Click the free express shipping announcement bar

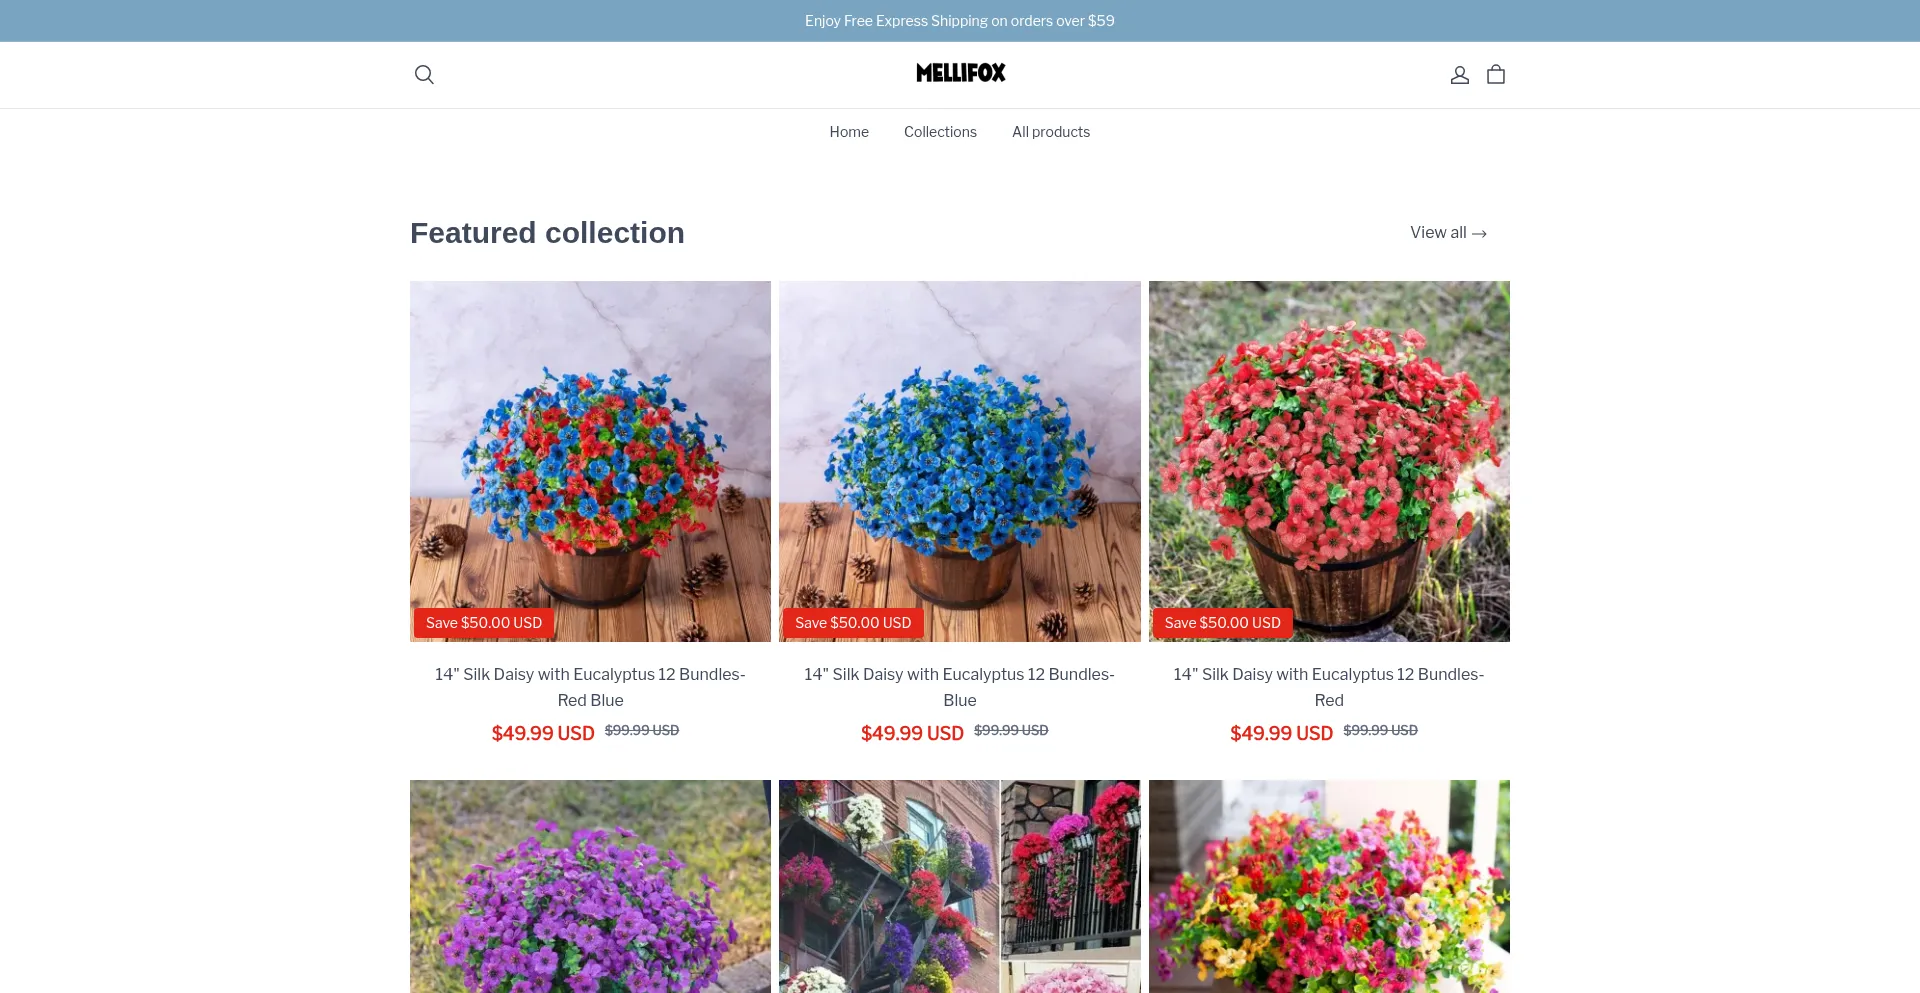point(960,21)
